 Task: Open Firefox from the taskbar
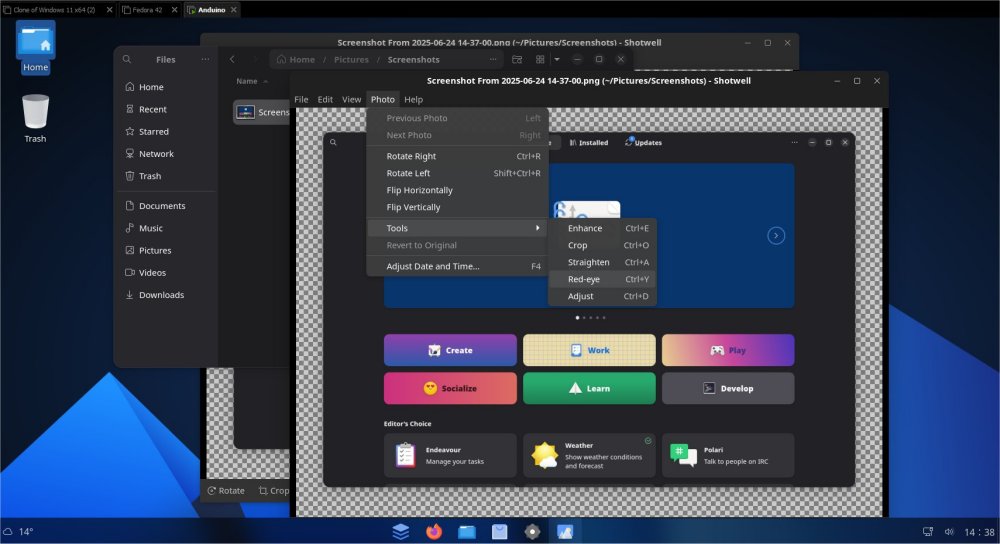pyautogui.click(x=434, y=532)
